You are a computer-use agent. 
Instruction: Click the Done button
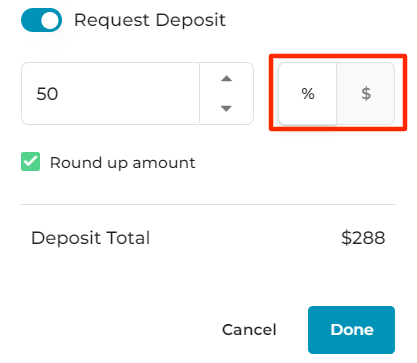tap(351, 330)
